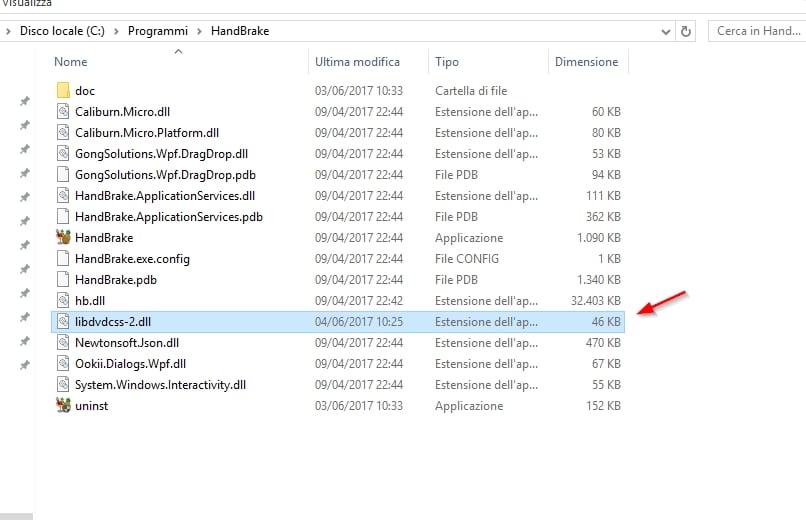Click the size value 1.090 KB
Image resolution: width=806 pixels, height=520 pixels.
tap(599, 237)
